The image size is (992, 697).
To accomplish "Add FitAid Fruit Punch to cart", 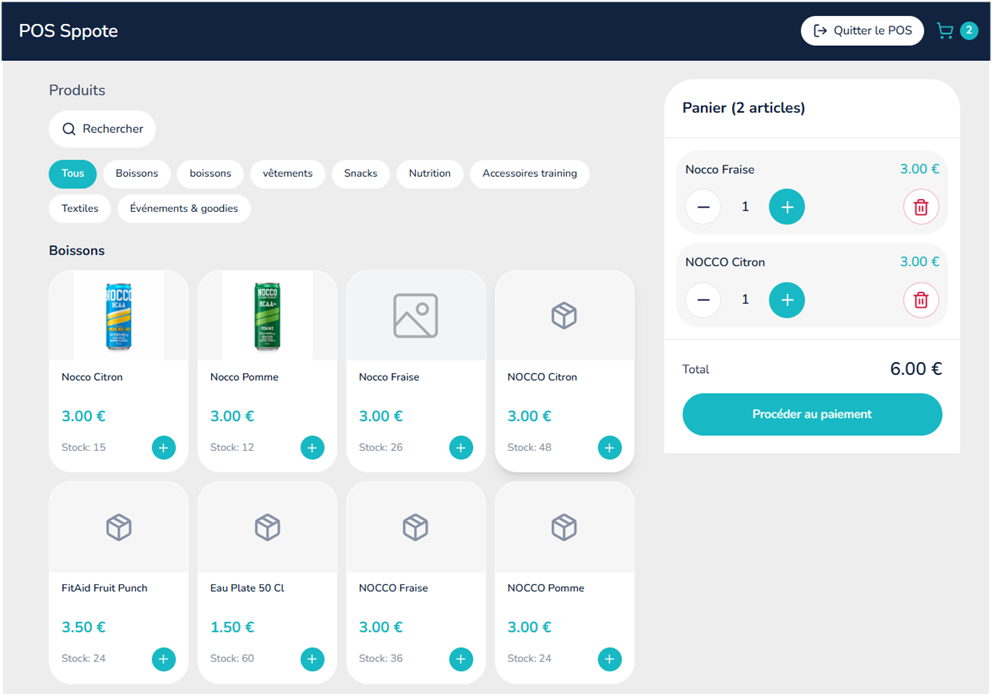I will click(x=163, y=659).
